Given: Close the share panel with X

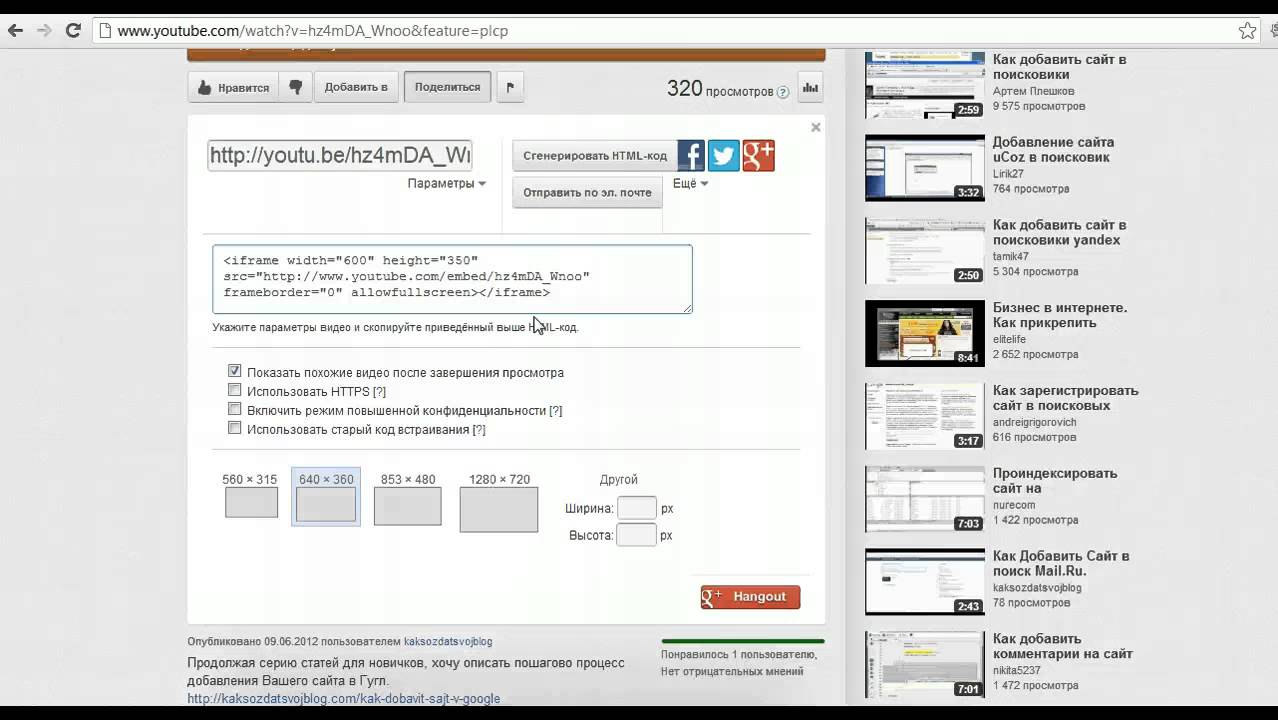Looking at the screenshot, I should click(815, 127).
